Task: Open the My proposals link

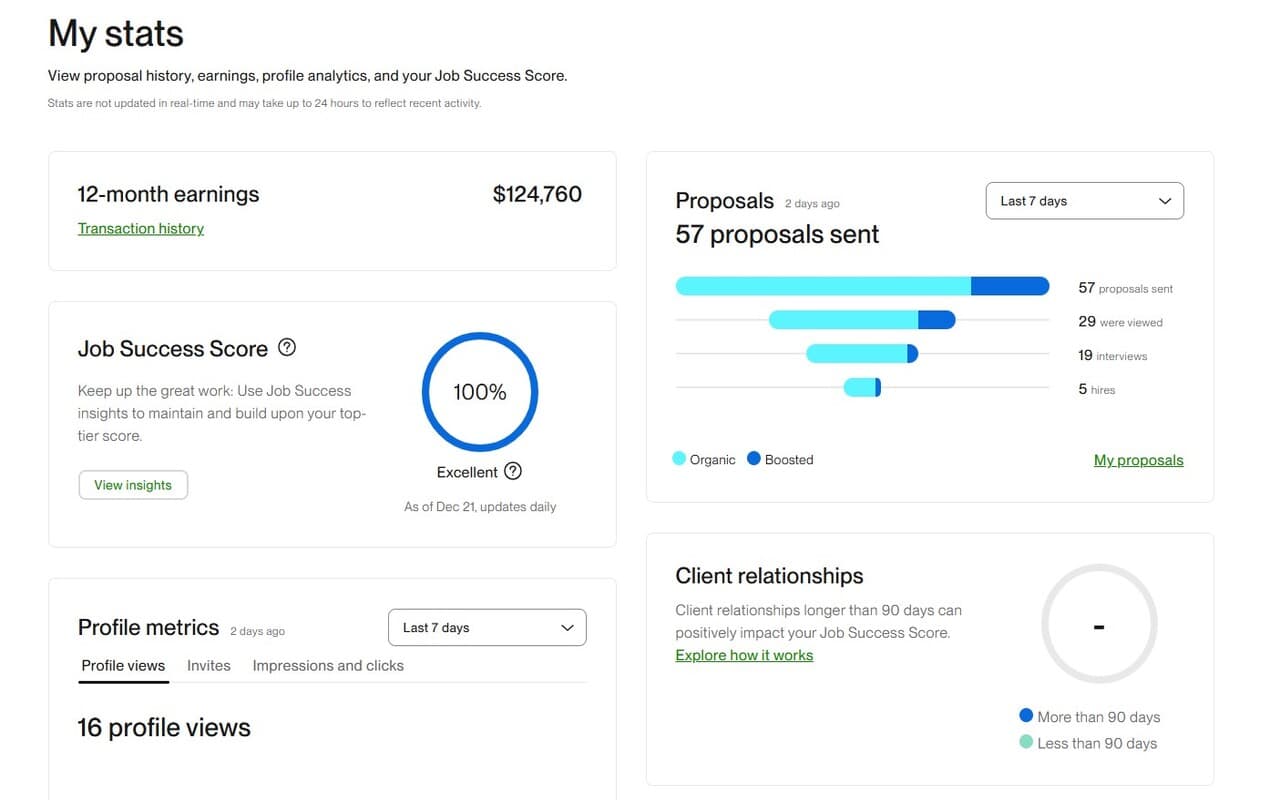Action: [1138, 460]
